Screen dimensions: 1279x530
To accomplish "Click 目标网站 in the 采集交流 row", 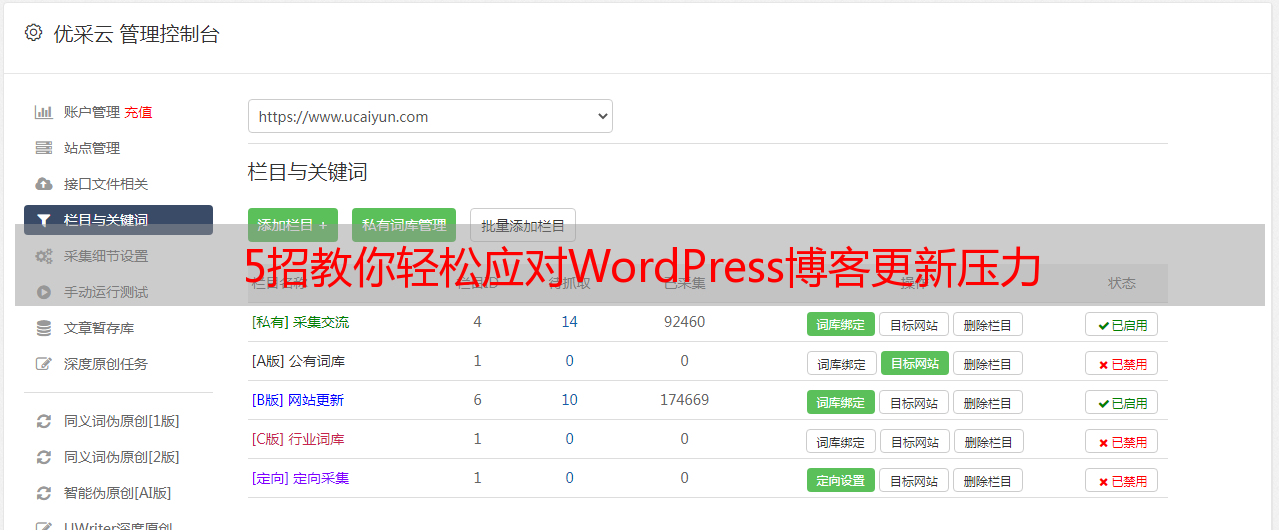I will pos(914,324).
